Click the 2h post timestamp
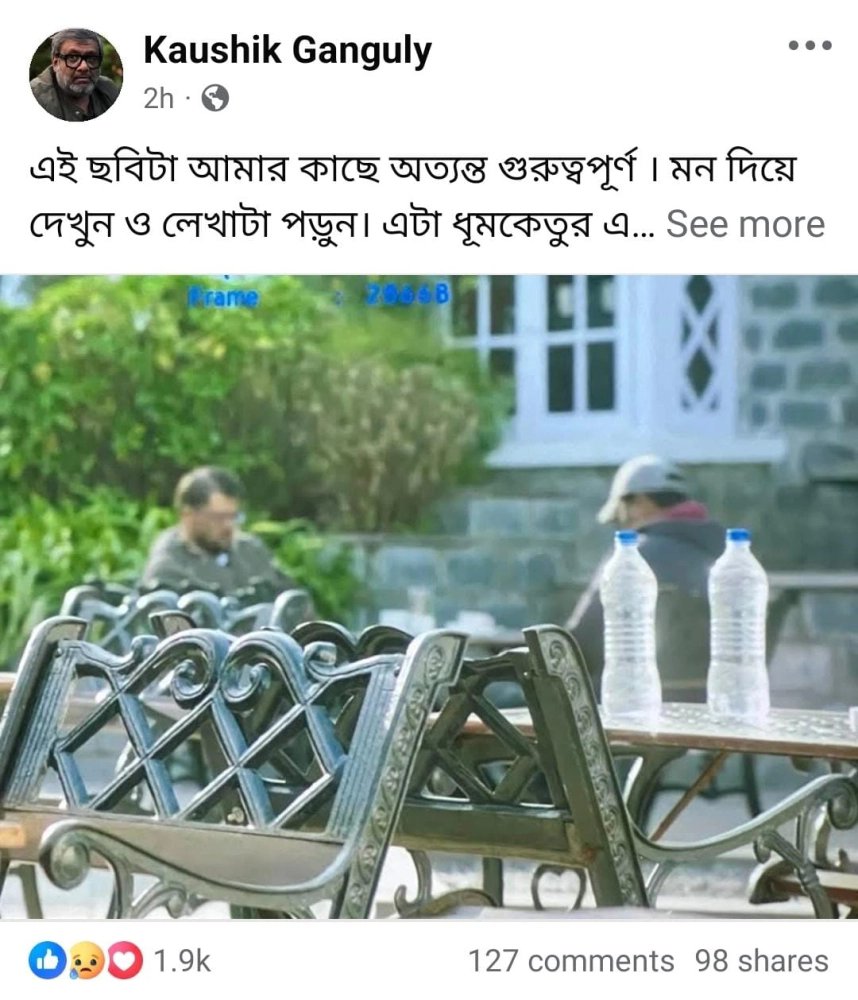Image resolution: width=858 pixels, height=1000 pixels. (x=158, y=99)
